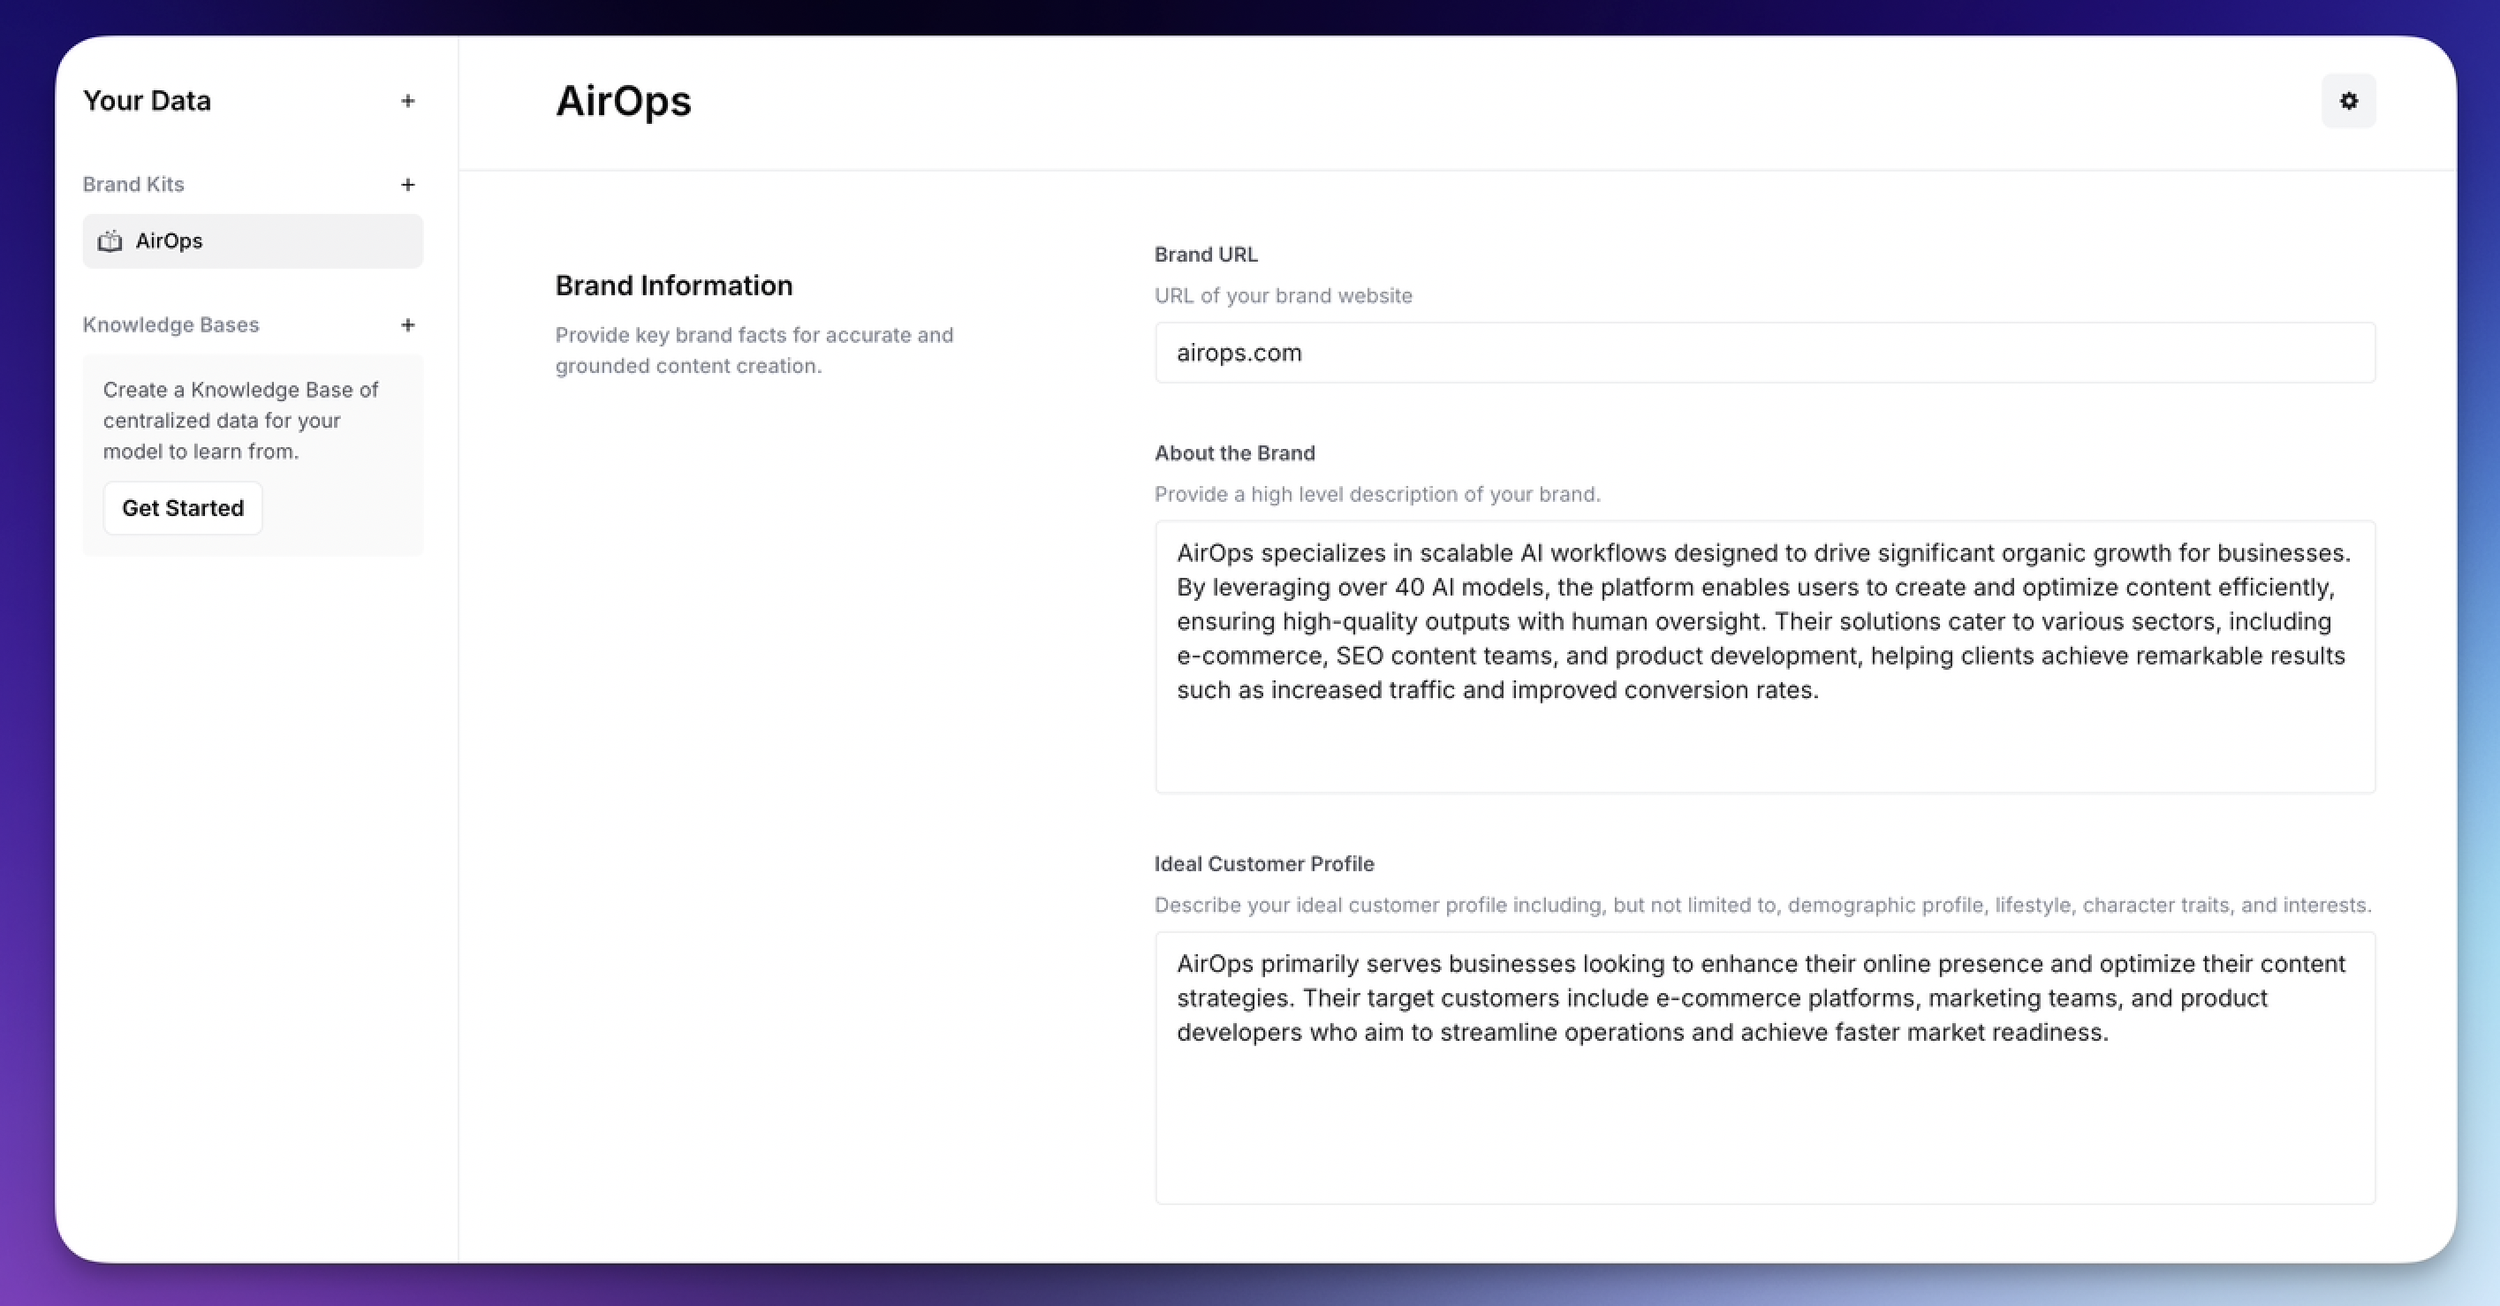Screen dimensions: 2500x1306
Task: Focus the About the Brand text area
Action: [x=1764, y=656]
